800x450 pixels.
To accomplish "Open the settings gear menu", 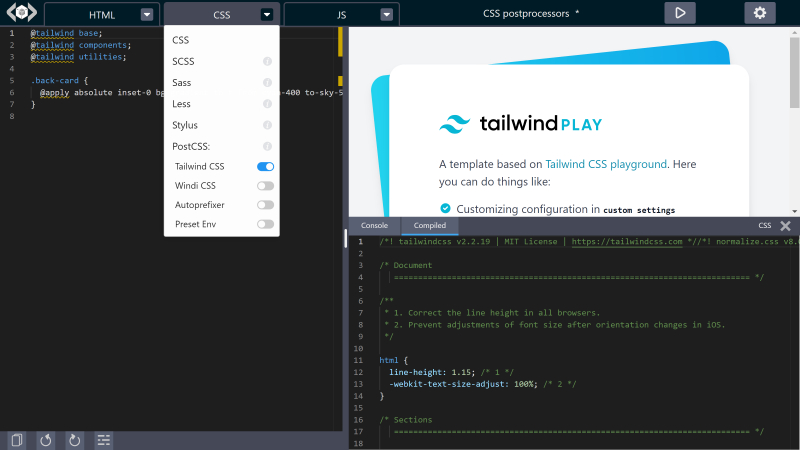I will tap(760, 14).
